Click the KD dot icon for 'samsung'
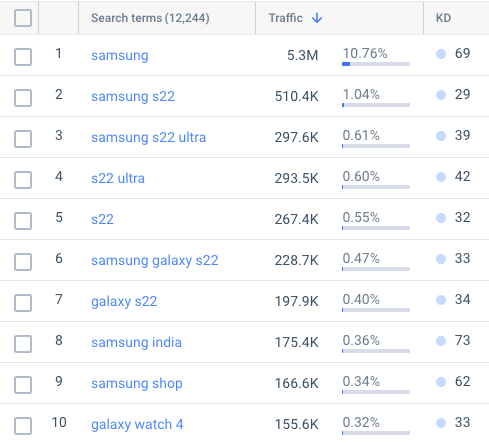This screenshot has height=443, width=489. click(x=441, y=54)
